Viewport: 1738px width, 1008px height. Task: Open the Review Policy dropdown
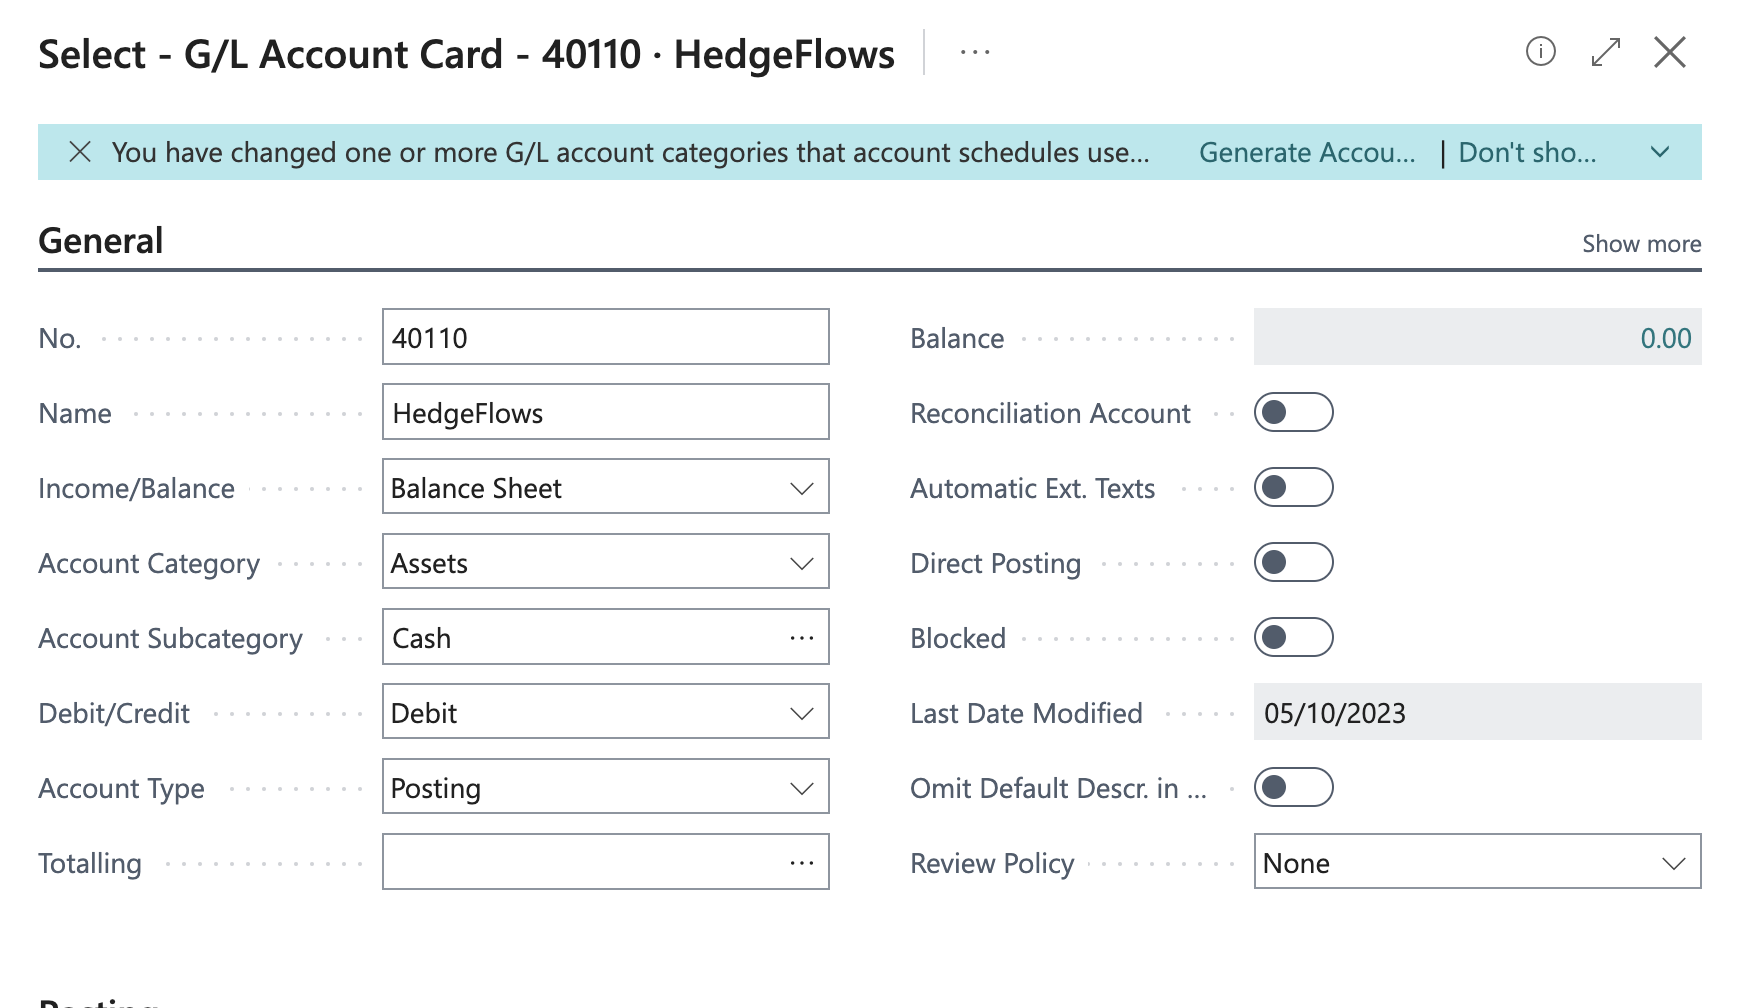tap(1477, 862)
